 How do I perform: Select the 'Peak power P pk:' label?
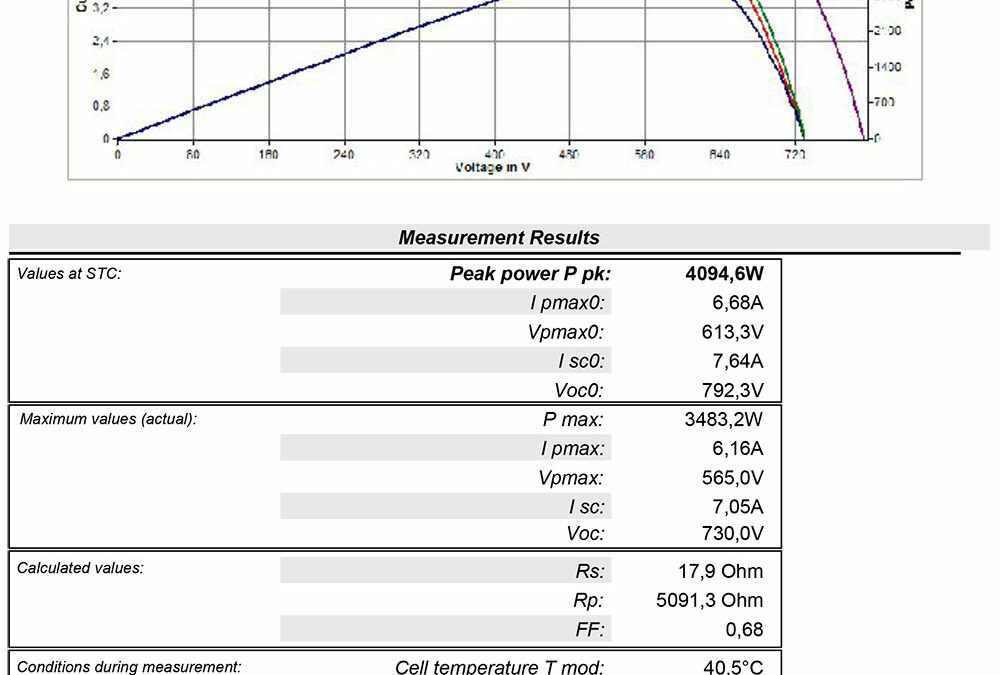coord(530,274)
